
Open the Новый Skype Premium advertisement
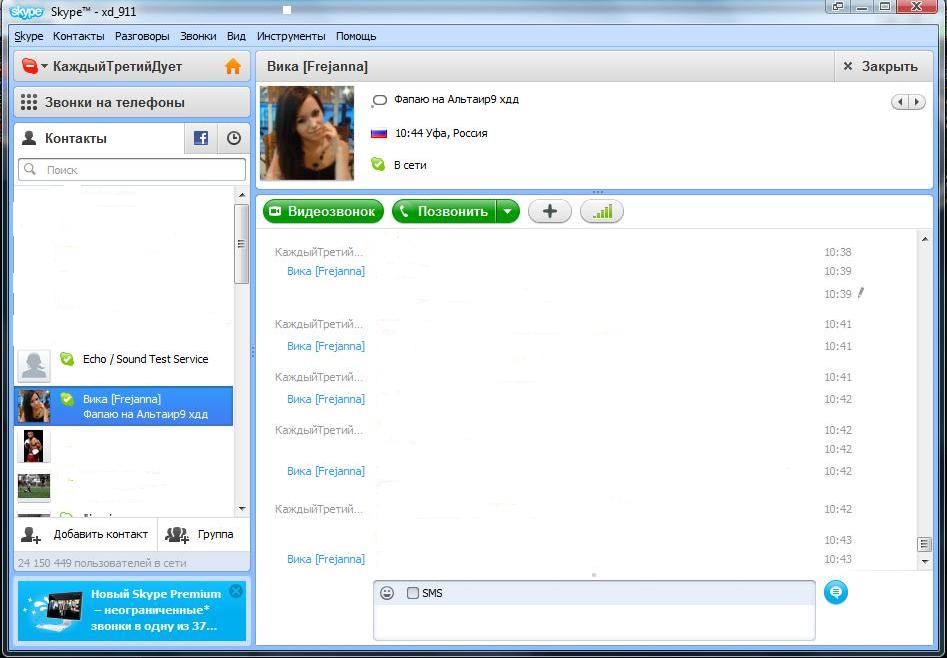tap(132, 610)
